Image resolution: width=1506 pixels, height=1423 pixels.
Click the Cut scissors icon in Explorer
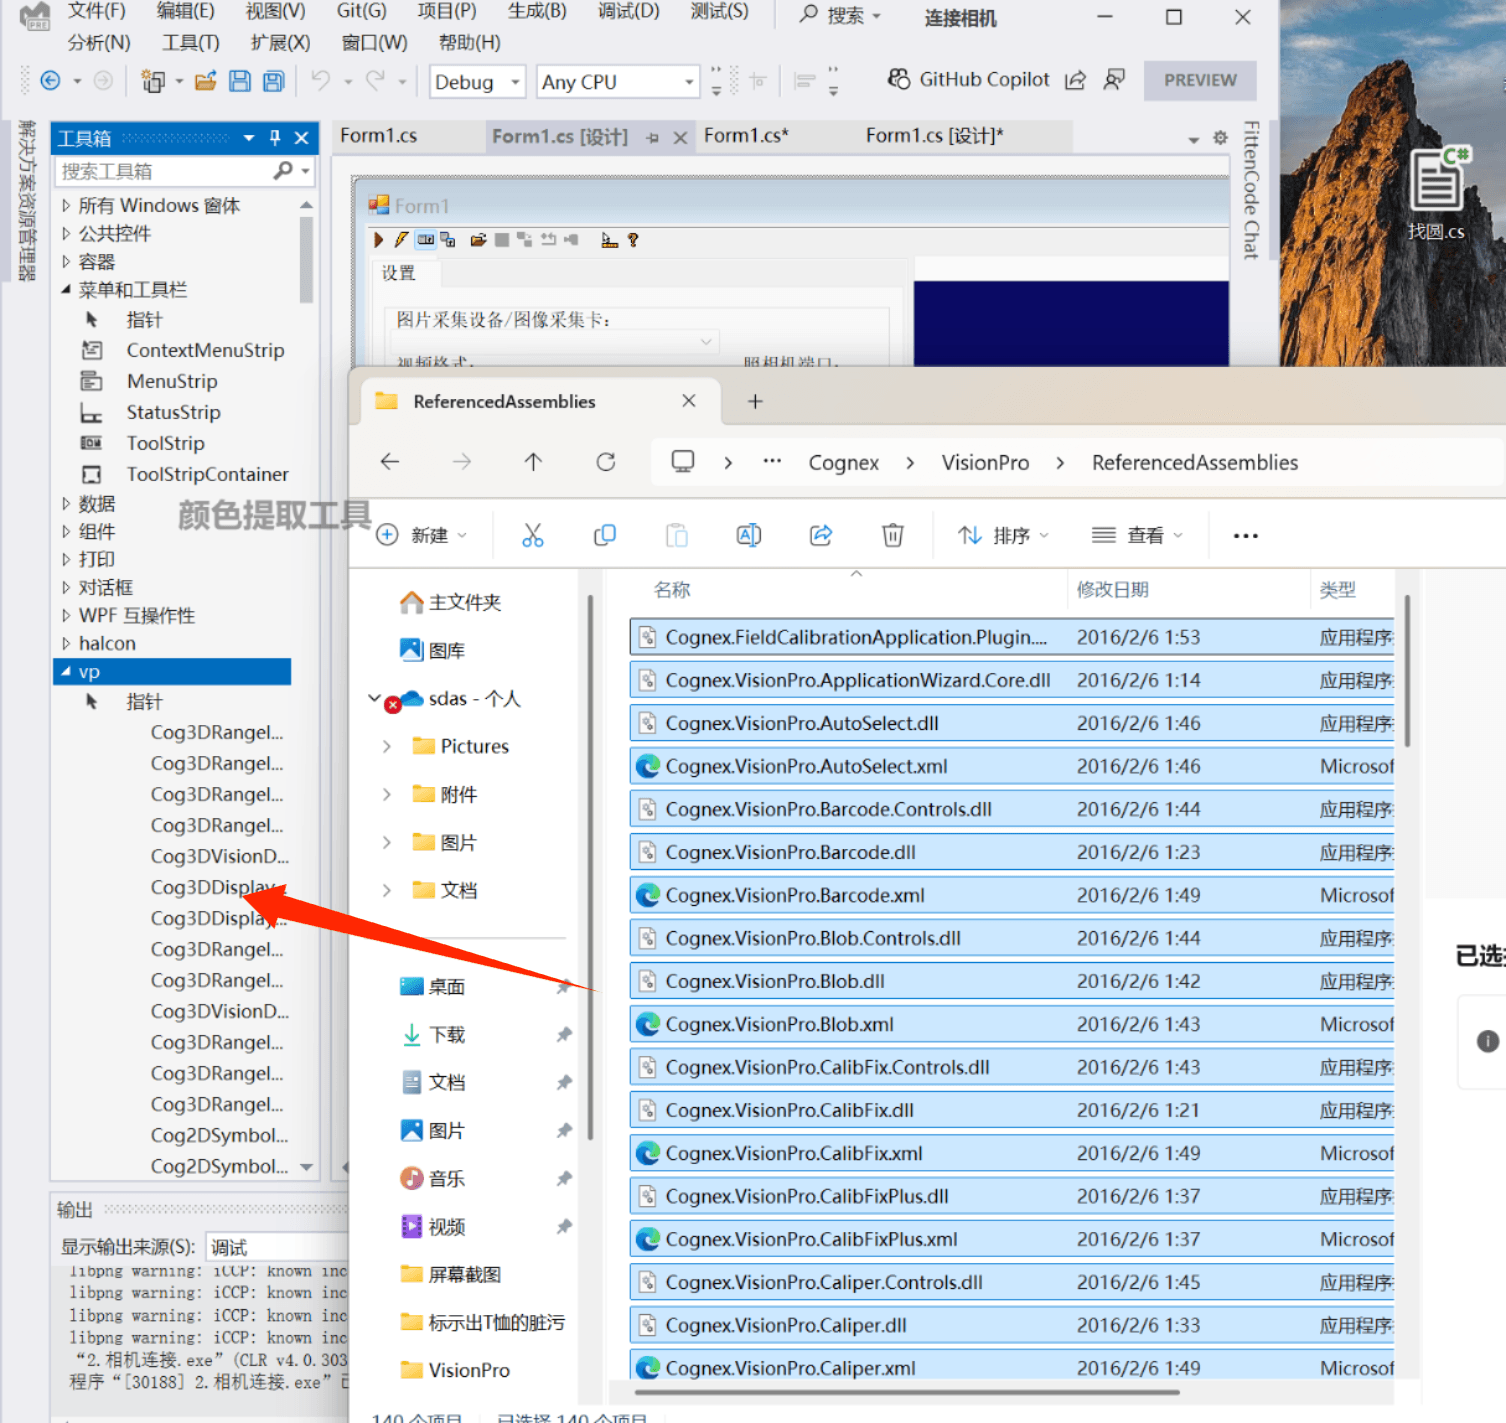[533, 535]
